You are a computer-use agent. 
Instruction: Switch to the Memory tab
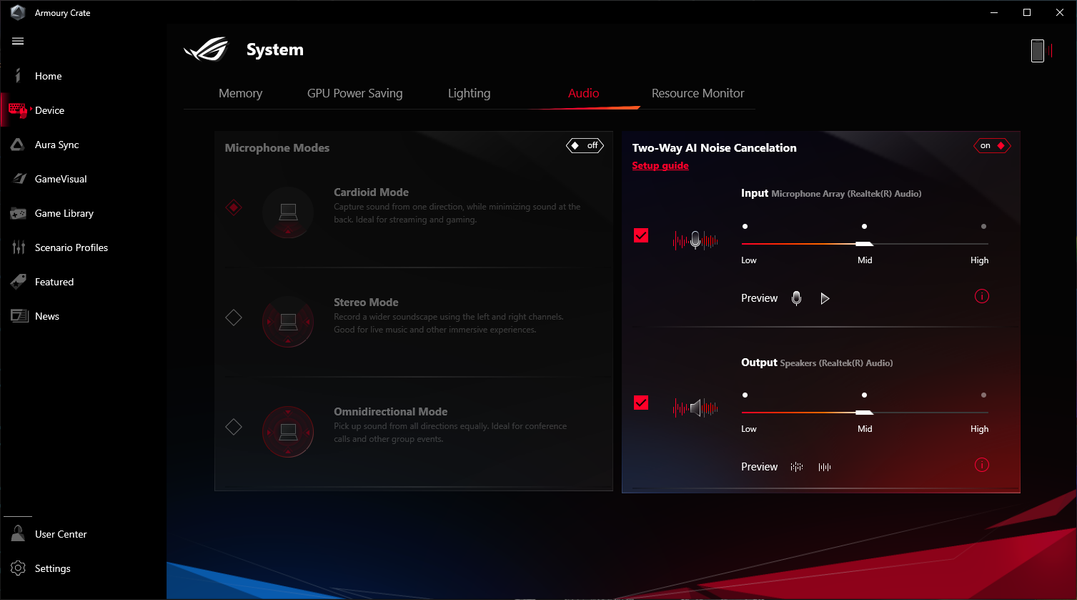[240, 93]
